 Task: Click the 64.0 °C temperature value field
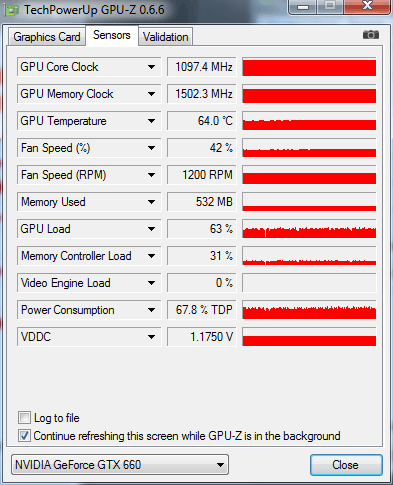pos(202,121)
